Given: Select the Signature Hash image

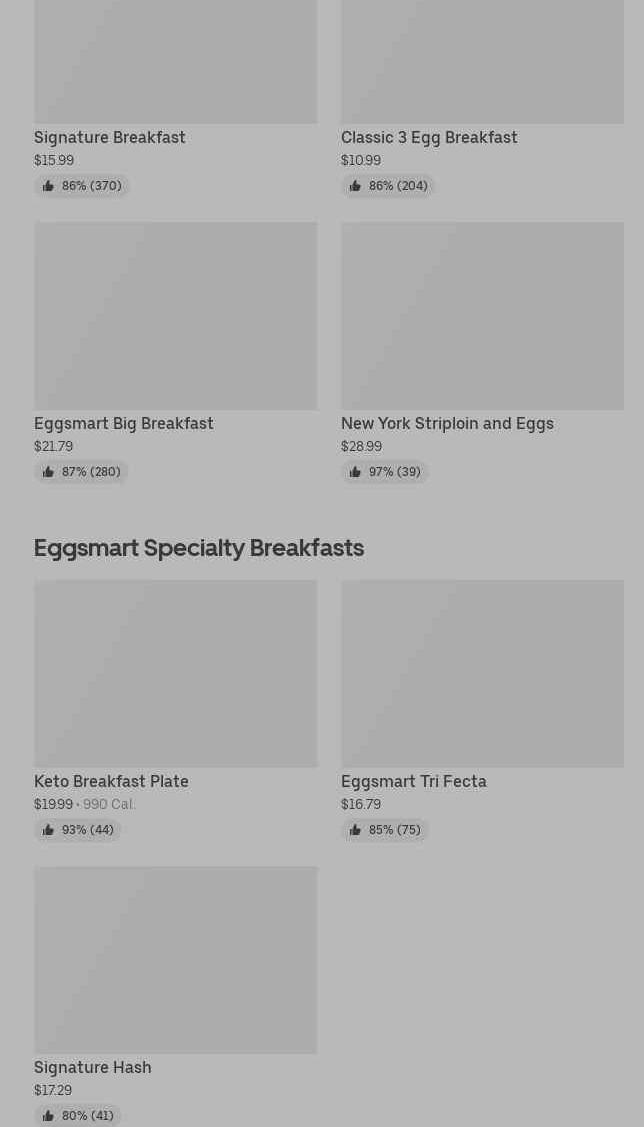Looking at the screenshot, I should (x=175, y=960).
